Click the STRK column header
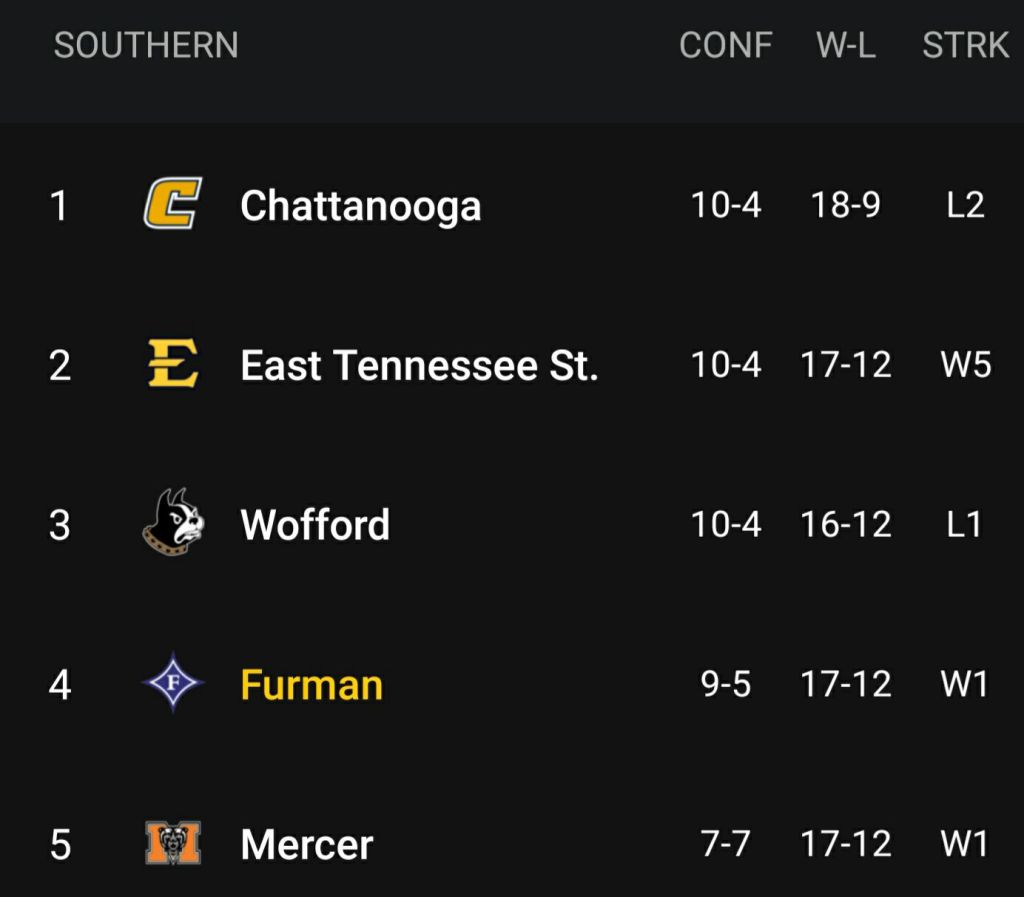The width and height of the screenshot is (1024, 897). [x=965, y=45]
